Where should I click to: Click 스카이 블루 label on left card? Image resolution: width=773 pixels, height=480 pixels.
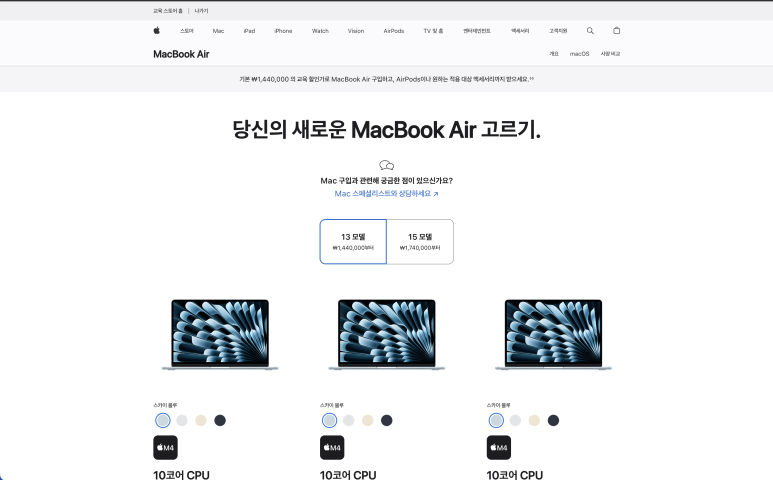(x=165, y=405)
